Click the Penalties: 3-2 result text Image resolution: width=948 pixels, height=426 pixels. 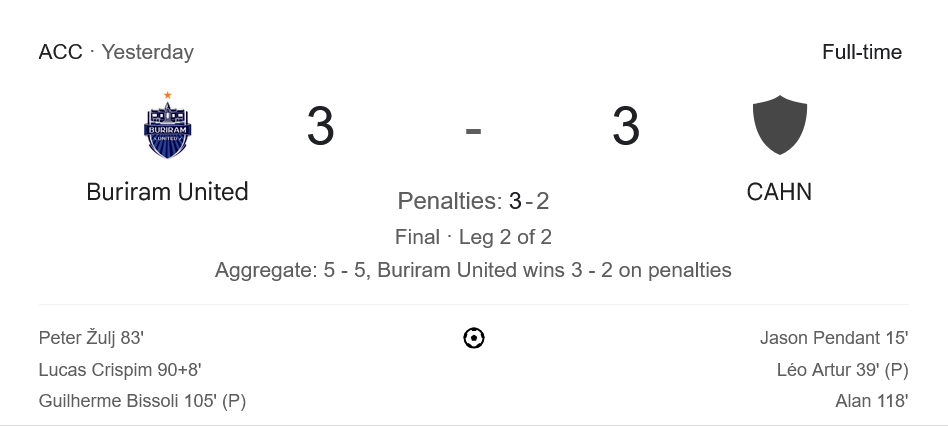pyautogui.click(x=473, y=201)
